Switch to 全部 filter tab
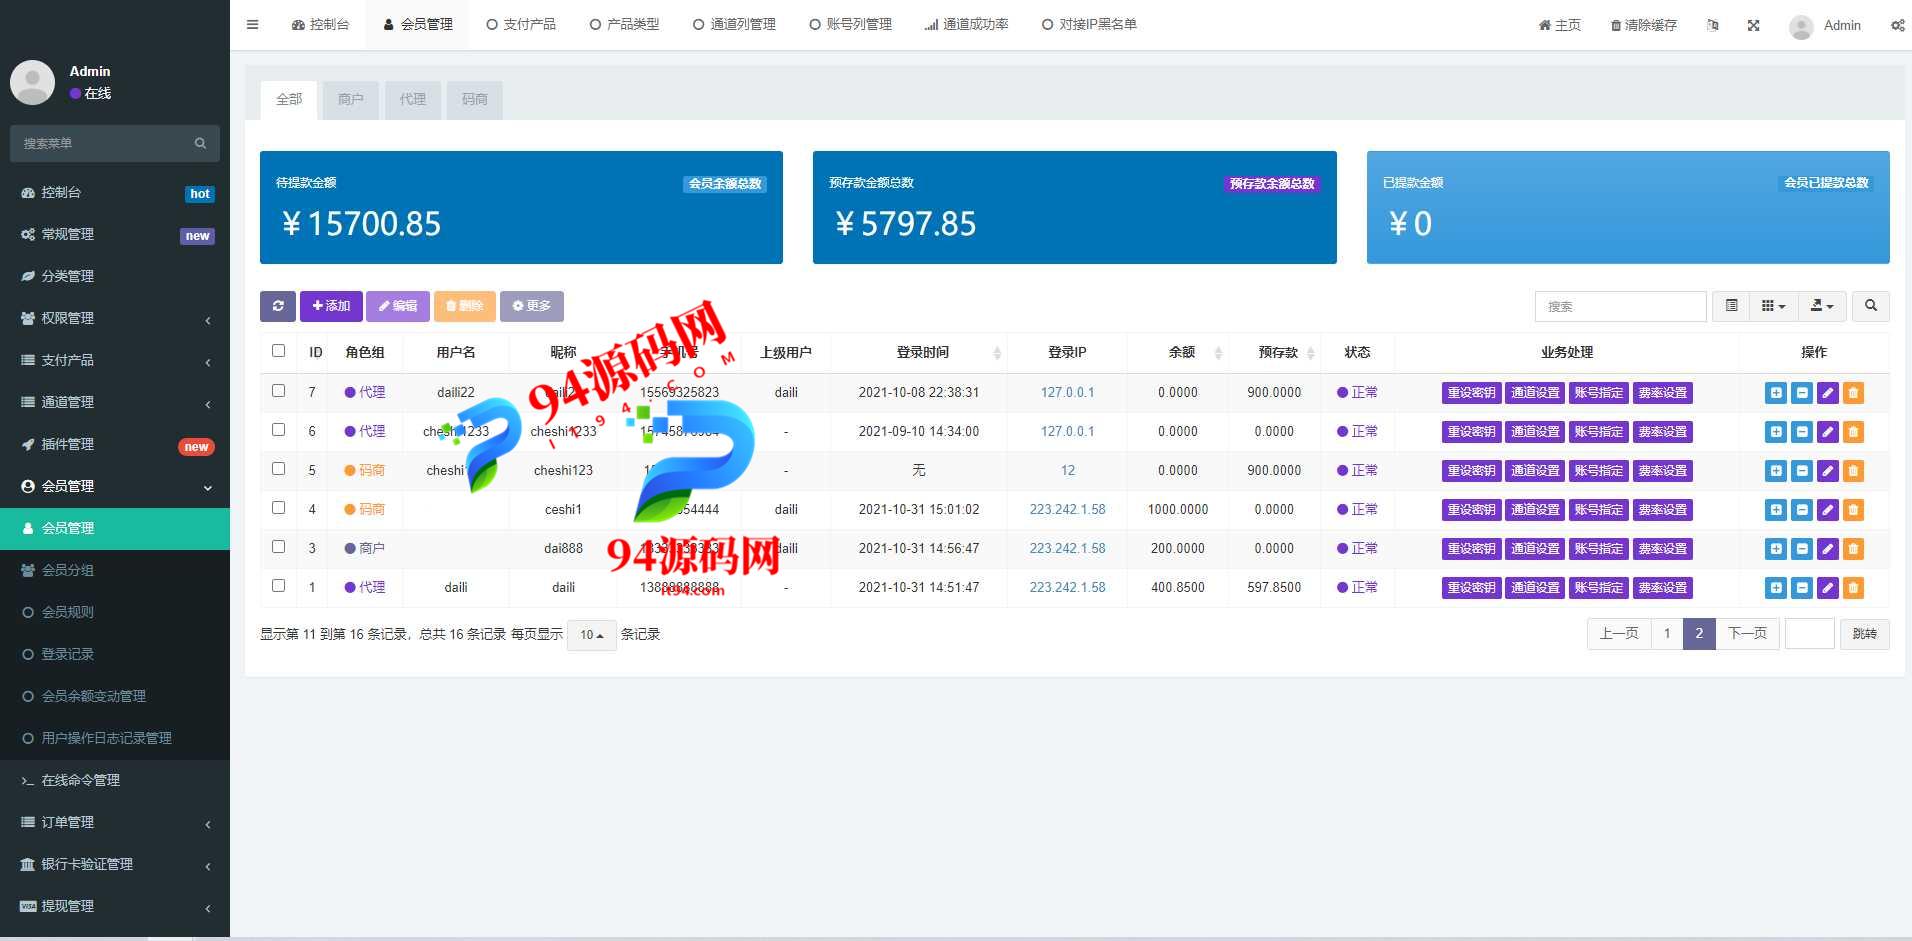1912x941 pixels. point(289,100)
